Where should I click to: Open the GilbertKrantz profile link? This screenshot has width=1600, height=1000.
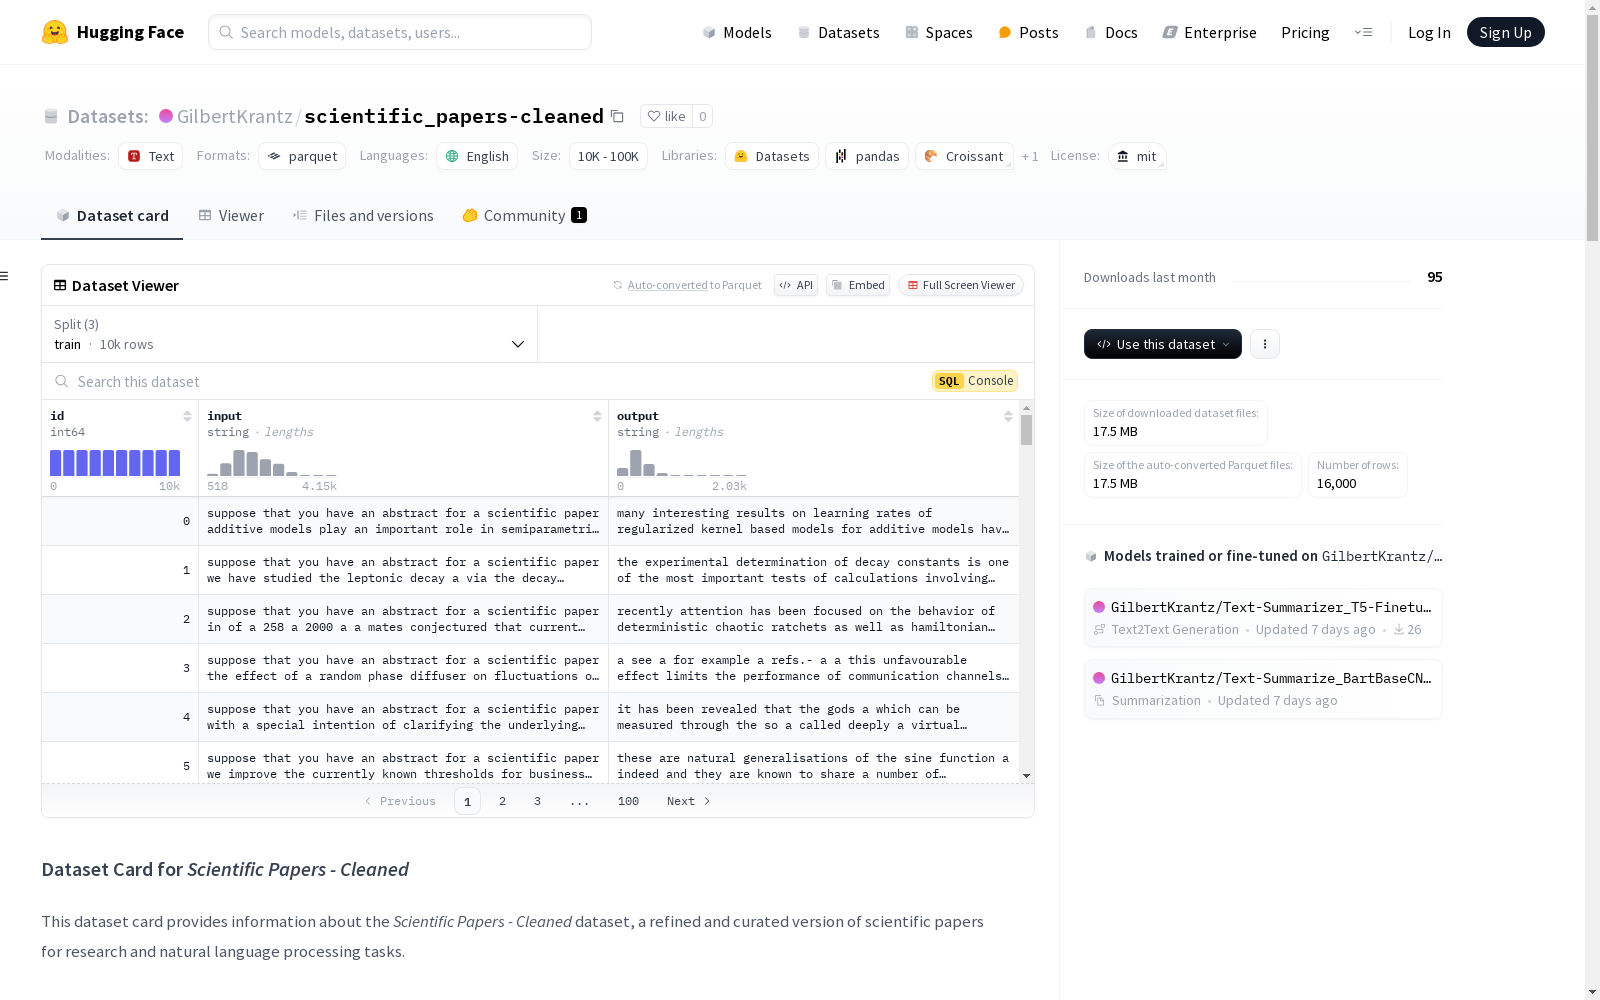(235, 116)
